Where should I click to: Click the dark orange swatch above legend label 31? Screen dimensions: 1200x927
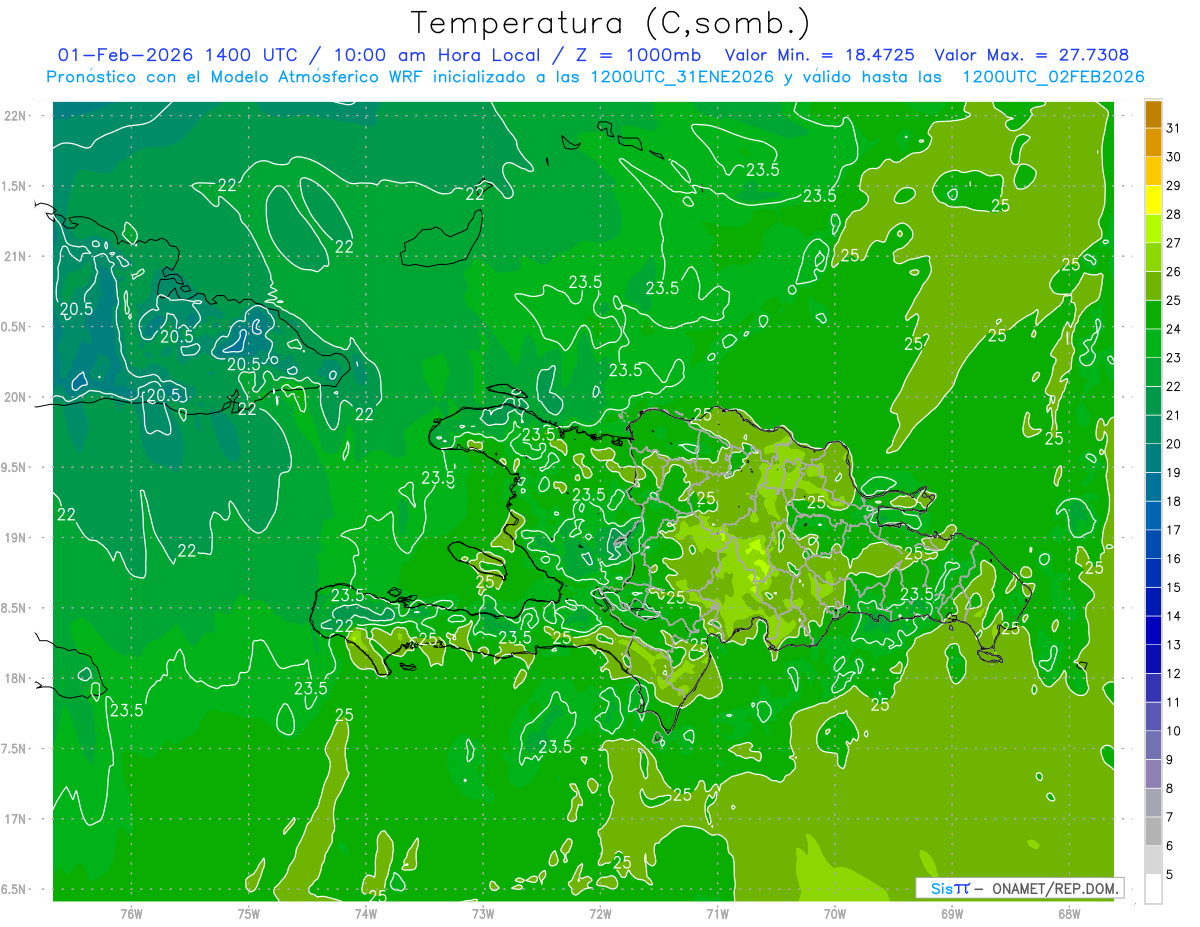click(1153, 114)
